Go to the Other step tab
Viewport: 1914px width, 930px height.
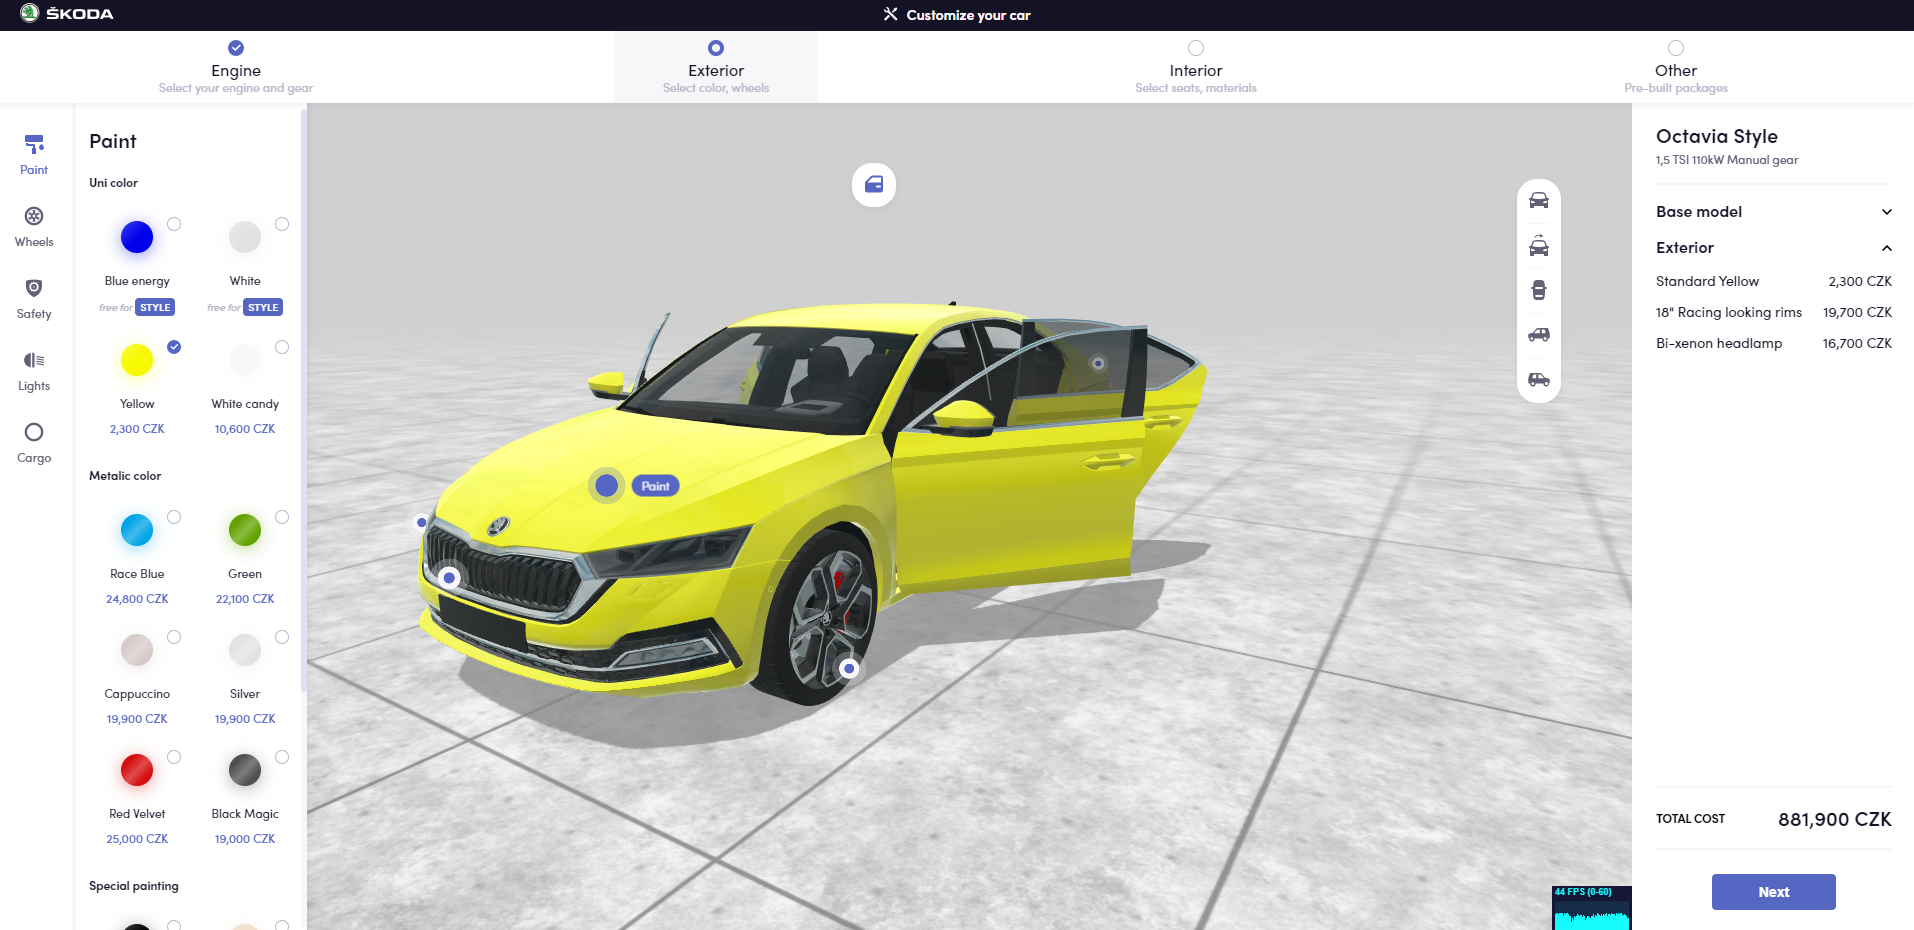[1676, 67]
